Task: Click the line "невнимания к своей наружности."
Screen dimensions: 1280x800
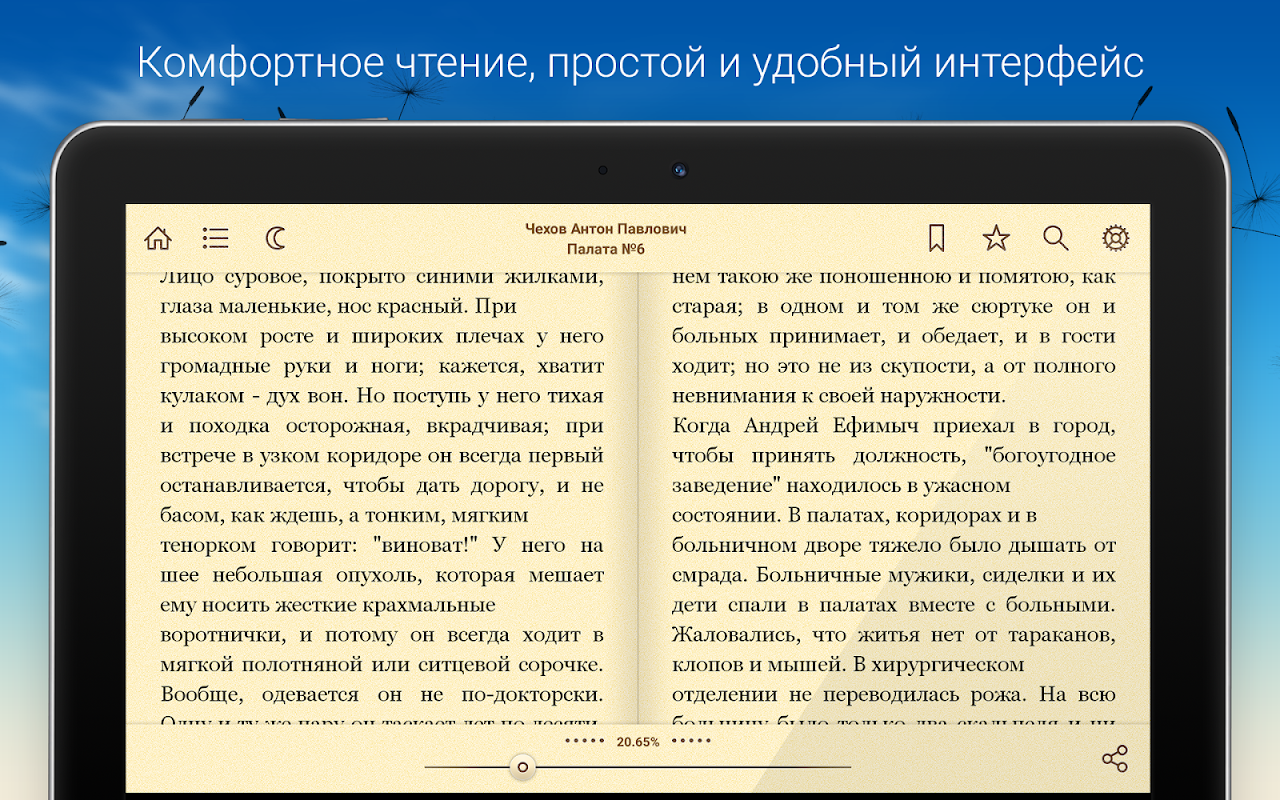Action: (838, 396)
